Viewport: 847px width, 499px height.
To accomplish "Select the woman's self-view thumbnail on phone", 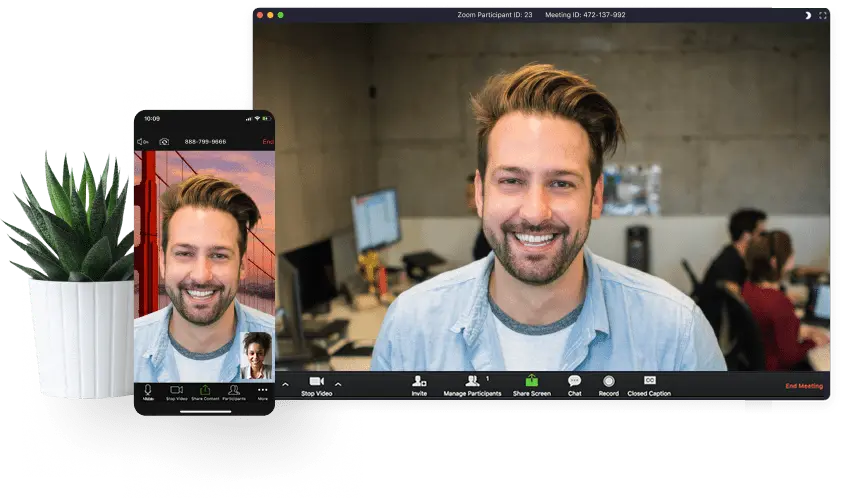I will pyautogui.click(x=256, y=356).
